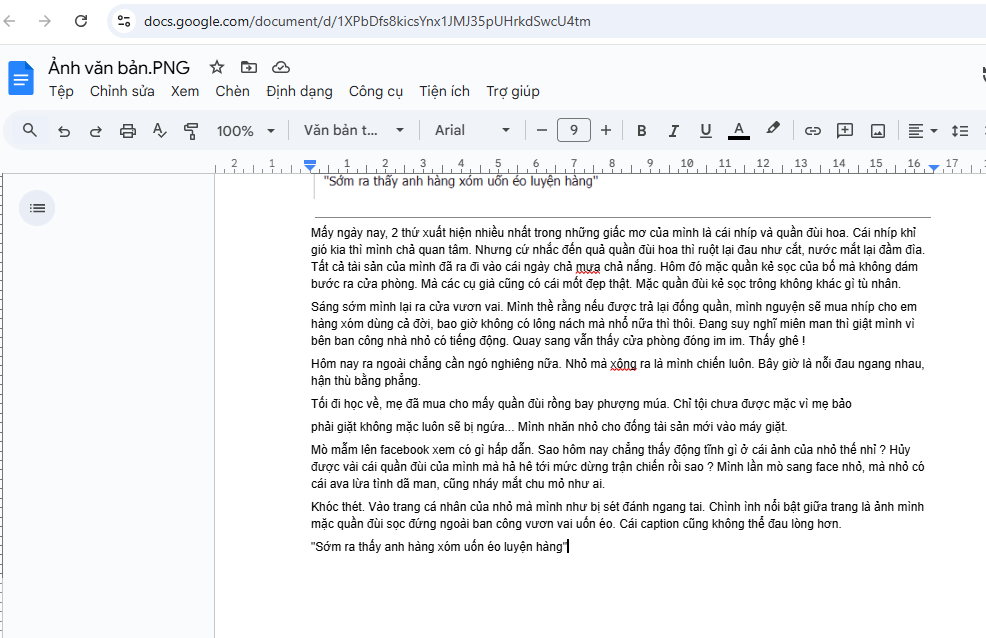Toggle italic formatting
The height and width of the screenshot is (638, 986).
click(674, 131)
